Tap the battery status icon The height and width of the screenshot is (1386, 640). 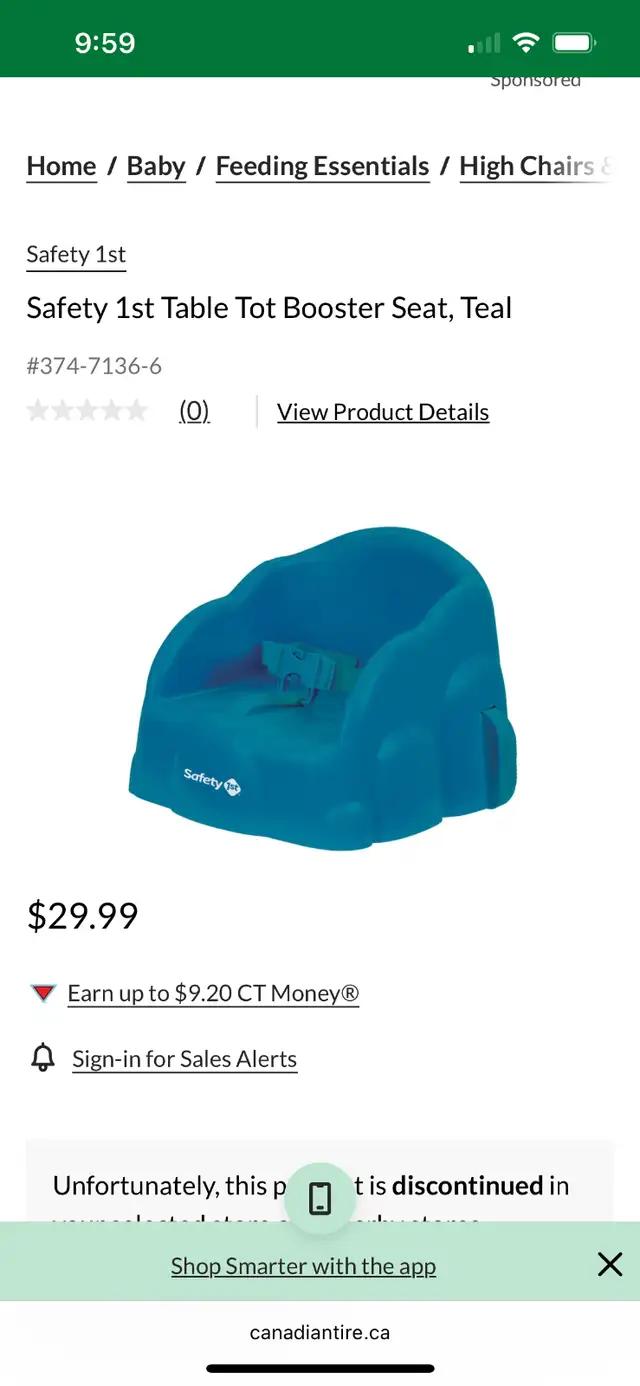pos(575,43)
